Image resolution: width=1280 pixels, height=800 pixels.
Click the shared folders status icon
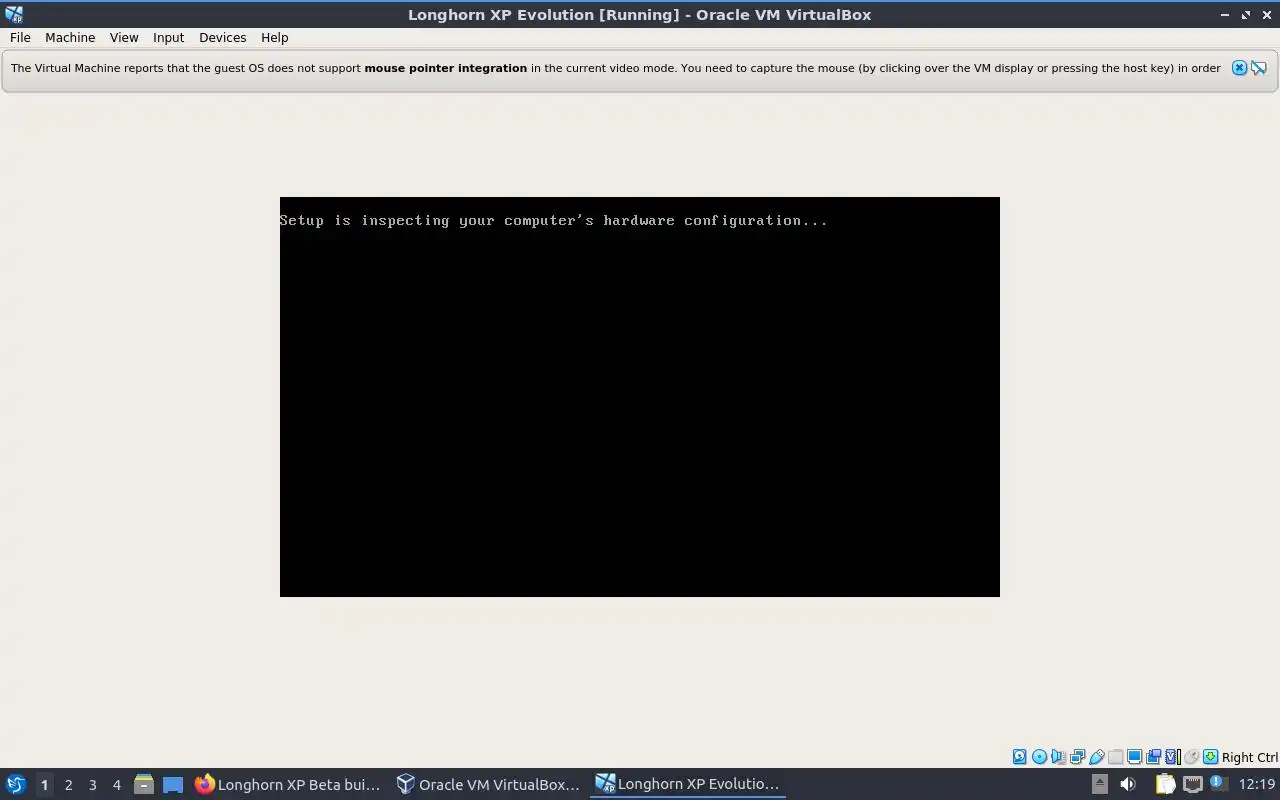point(1116,757)
